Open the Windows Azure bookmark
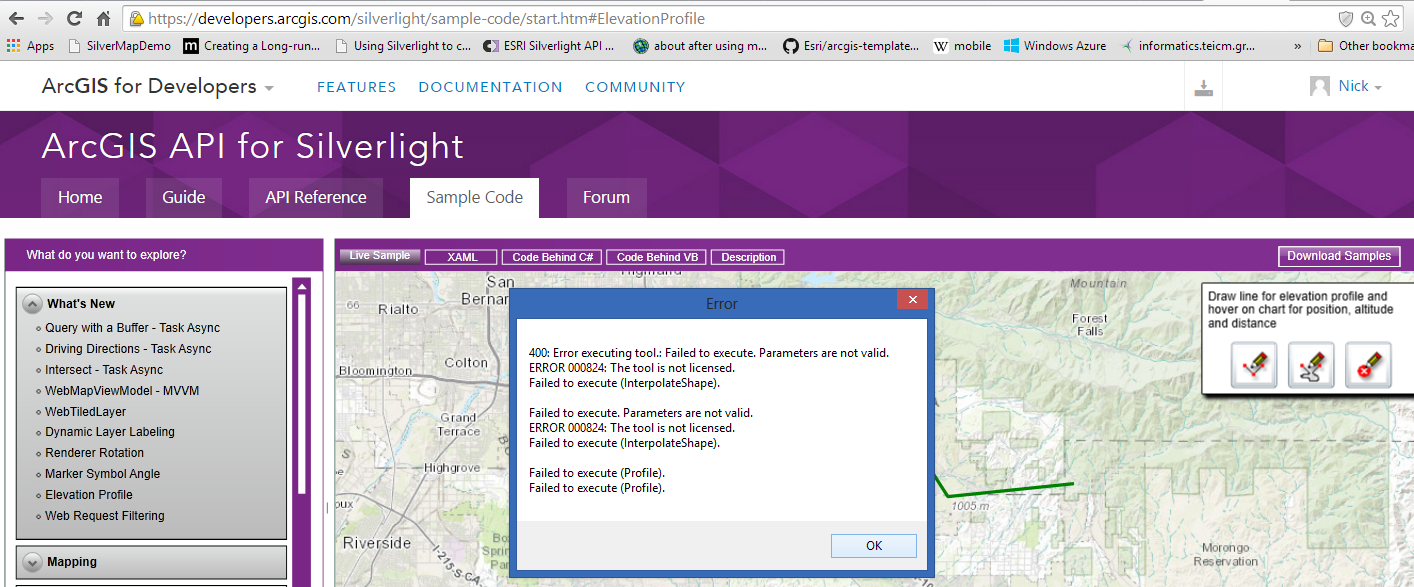This screenshot has width=1414, height=587. (x=1055, y=45)
